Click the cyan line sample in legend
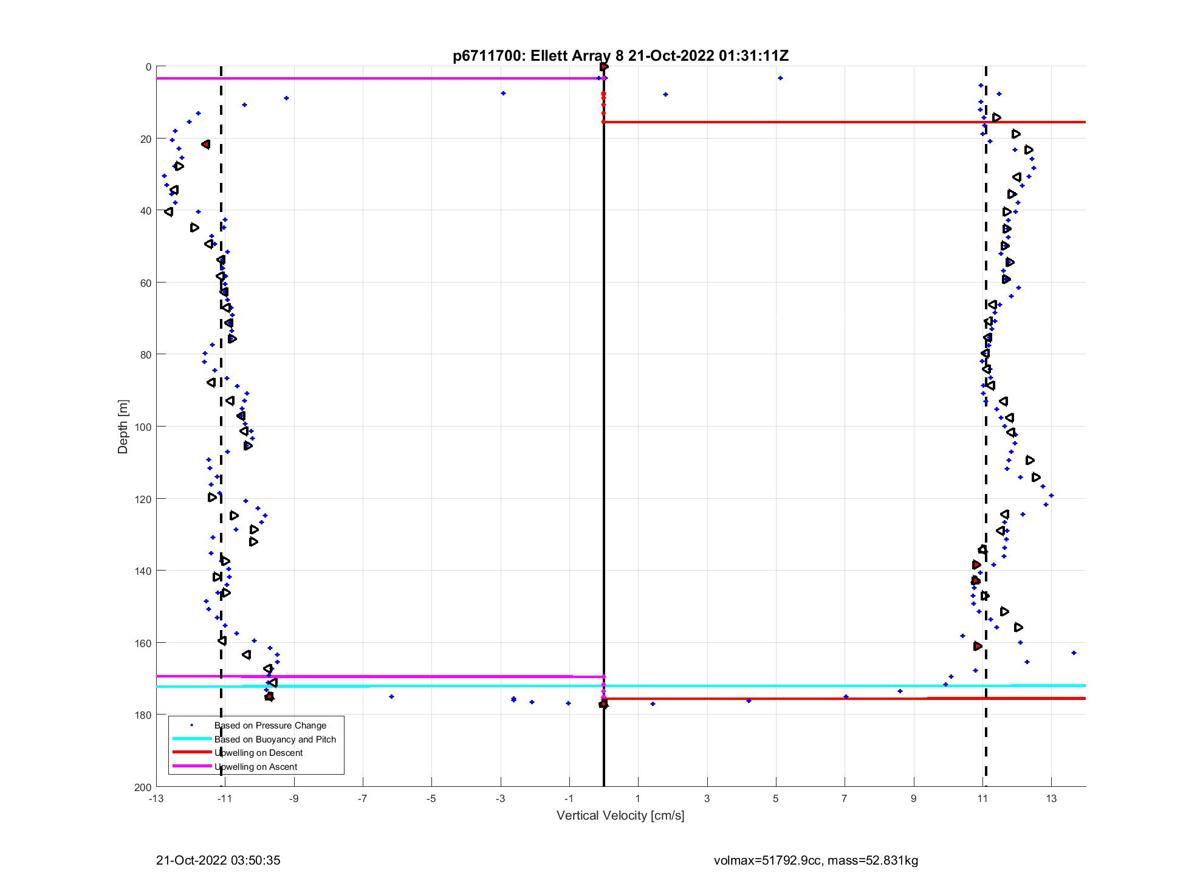The image size is (1200, 885). [191, 739]
